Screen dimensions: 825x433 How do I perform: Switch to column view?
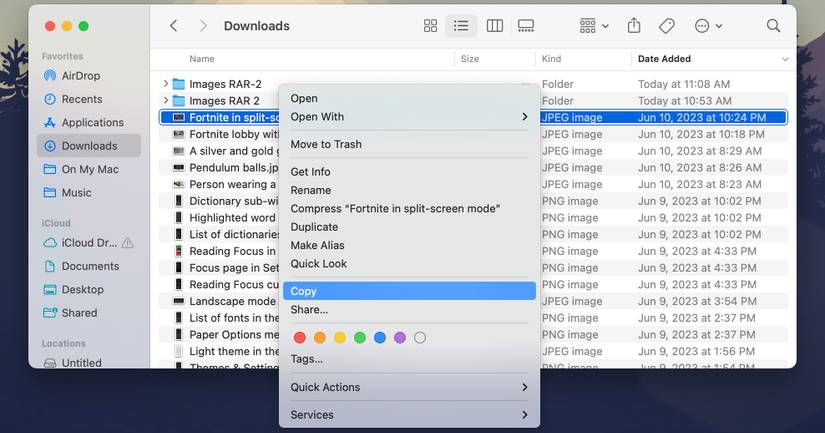(x=494, y=26)
